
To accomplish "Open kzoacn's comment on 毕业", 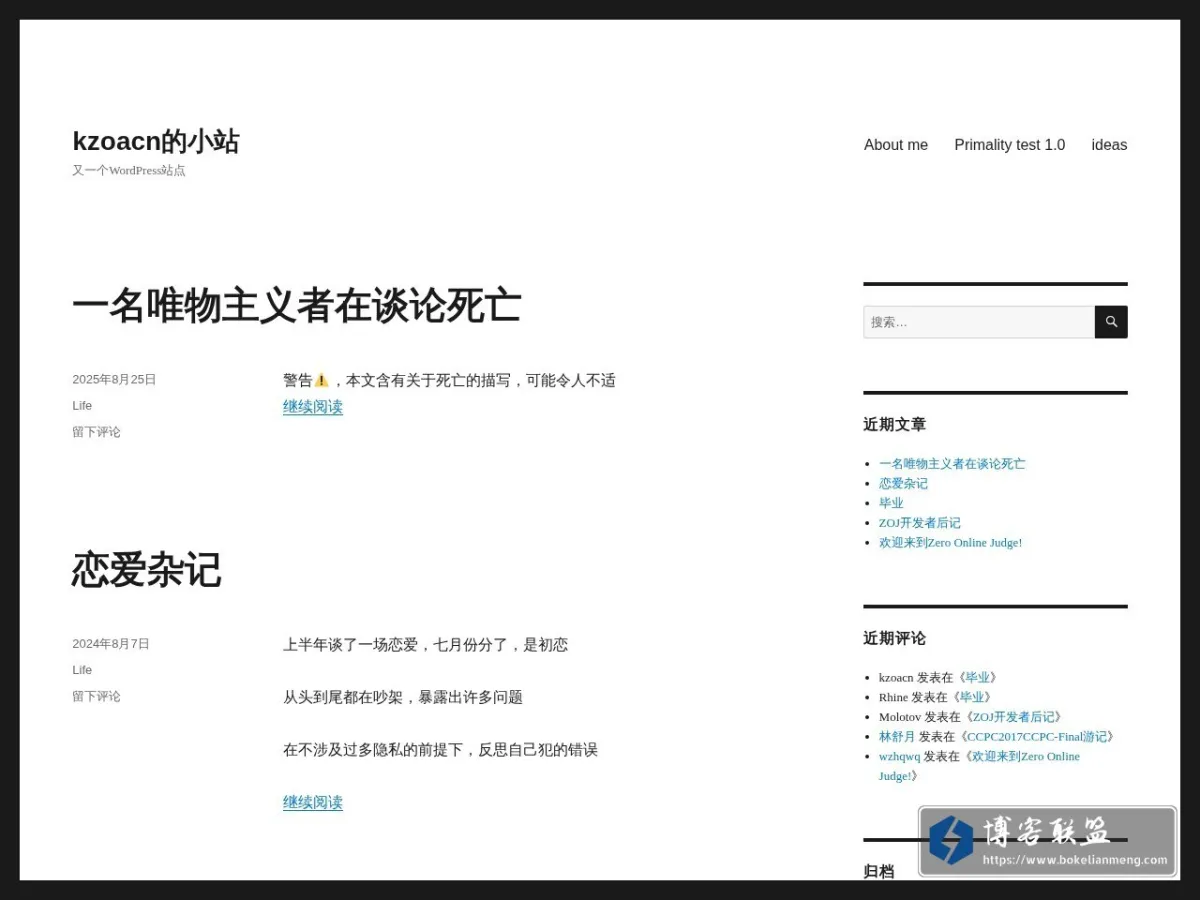I will pyautogui.click(x=977, y=677).
